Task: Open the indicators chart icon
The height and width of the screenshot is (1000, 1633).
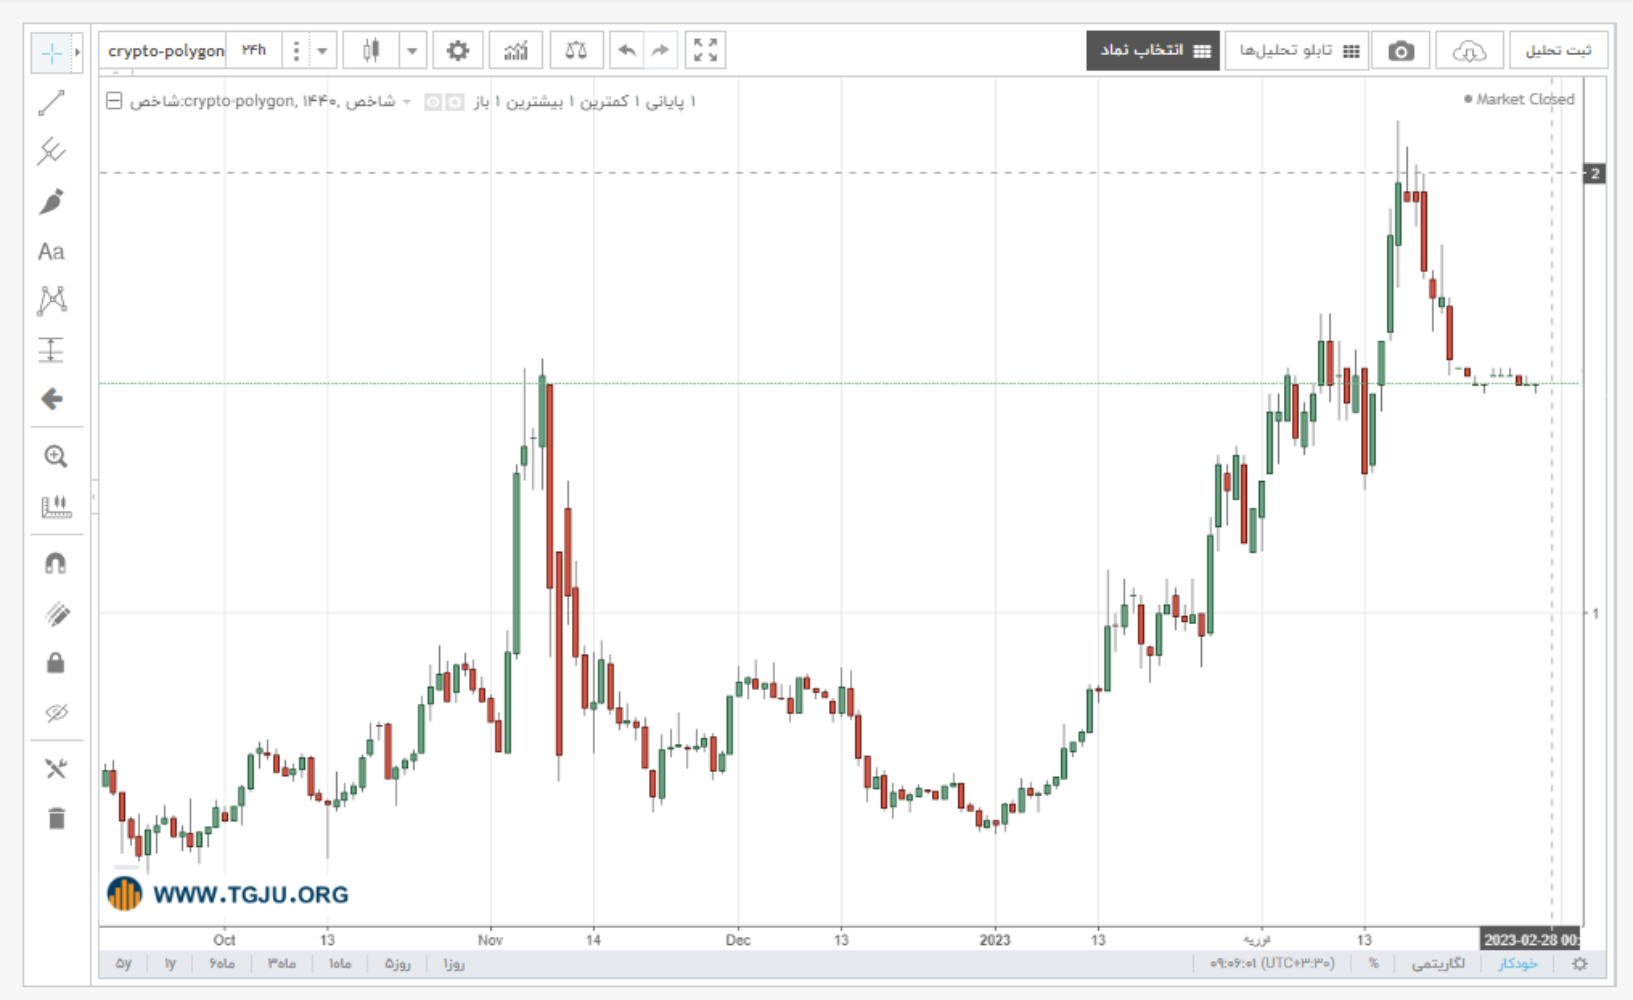Action: pos(516,50)
